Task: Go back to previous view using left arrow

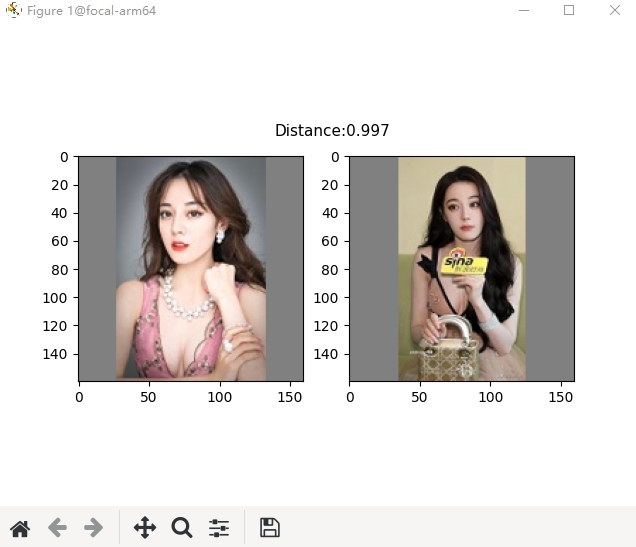Action: (x=57, y=528)
